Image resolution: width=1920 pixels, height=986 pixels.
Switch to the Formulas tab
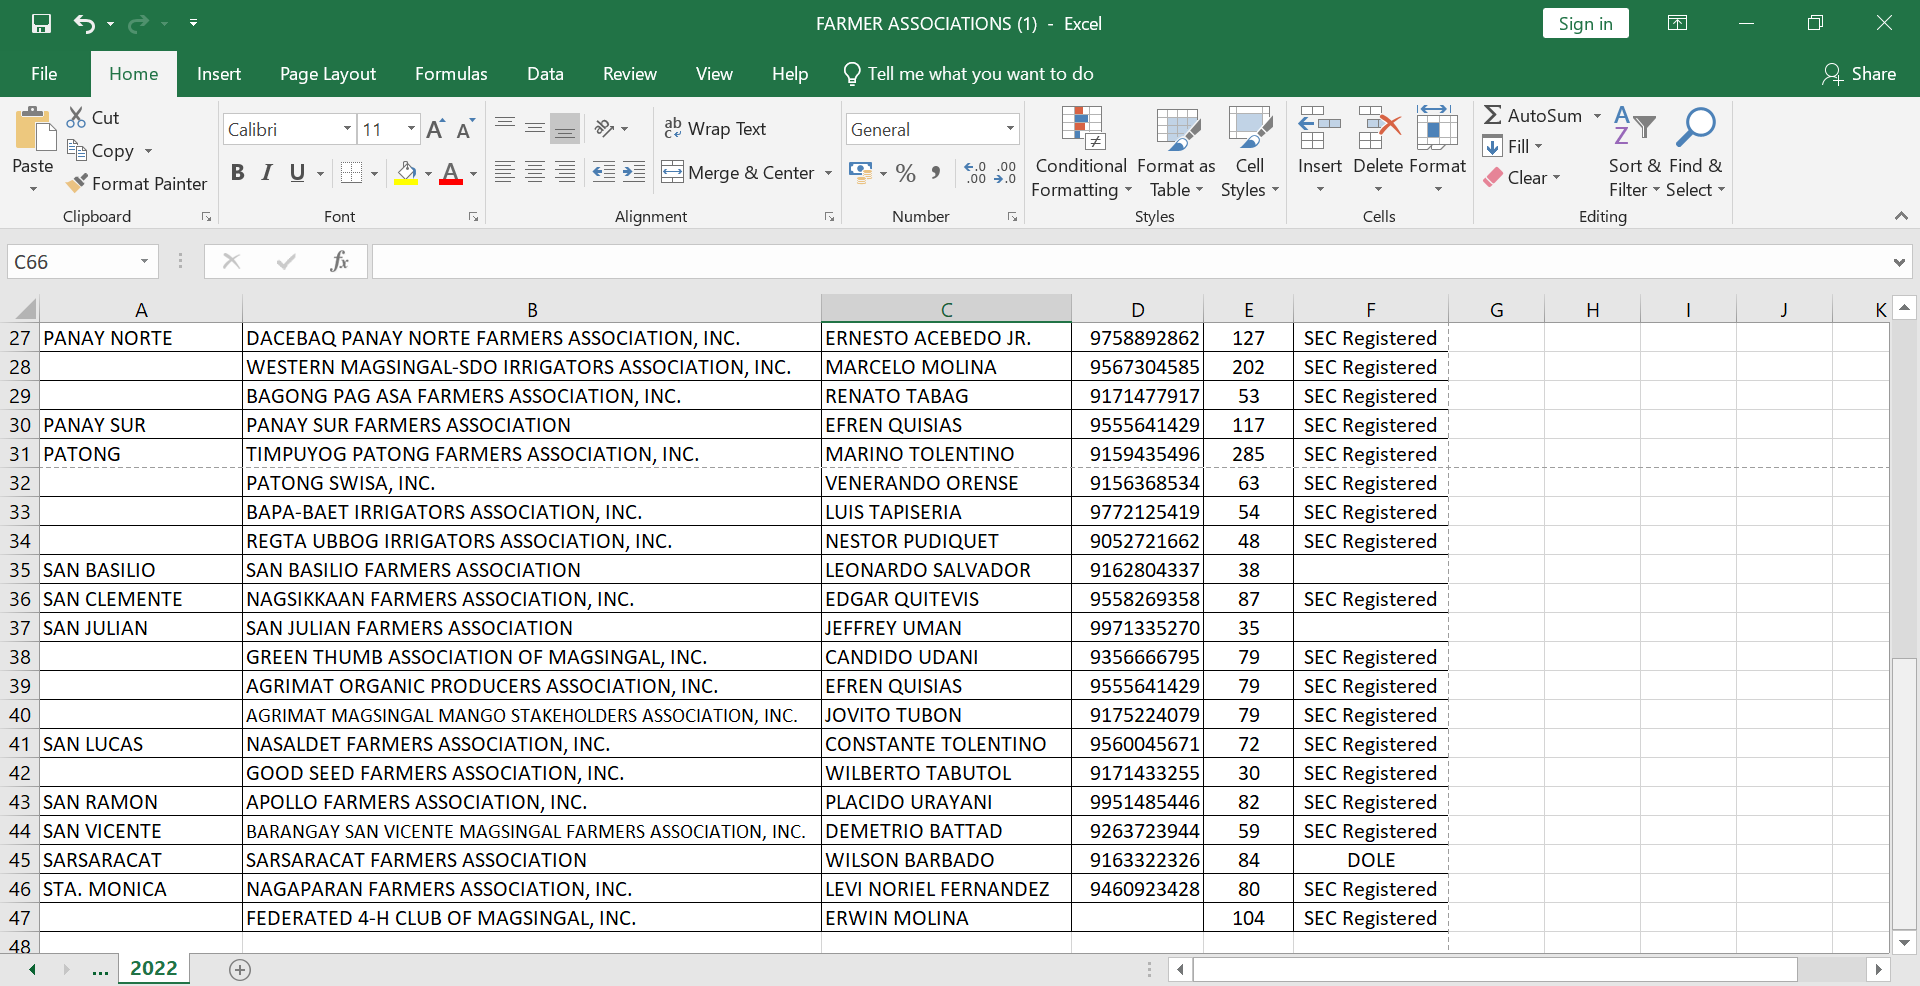[x=451, y=73]
